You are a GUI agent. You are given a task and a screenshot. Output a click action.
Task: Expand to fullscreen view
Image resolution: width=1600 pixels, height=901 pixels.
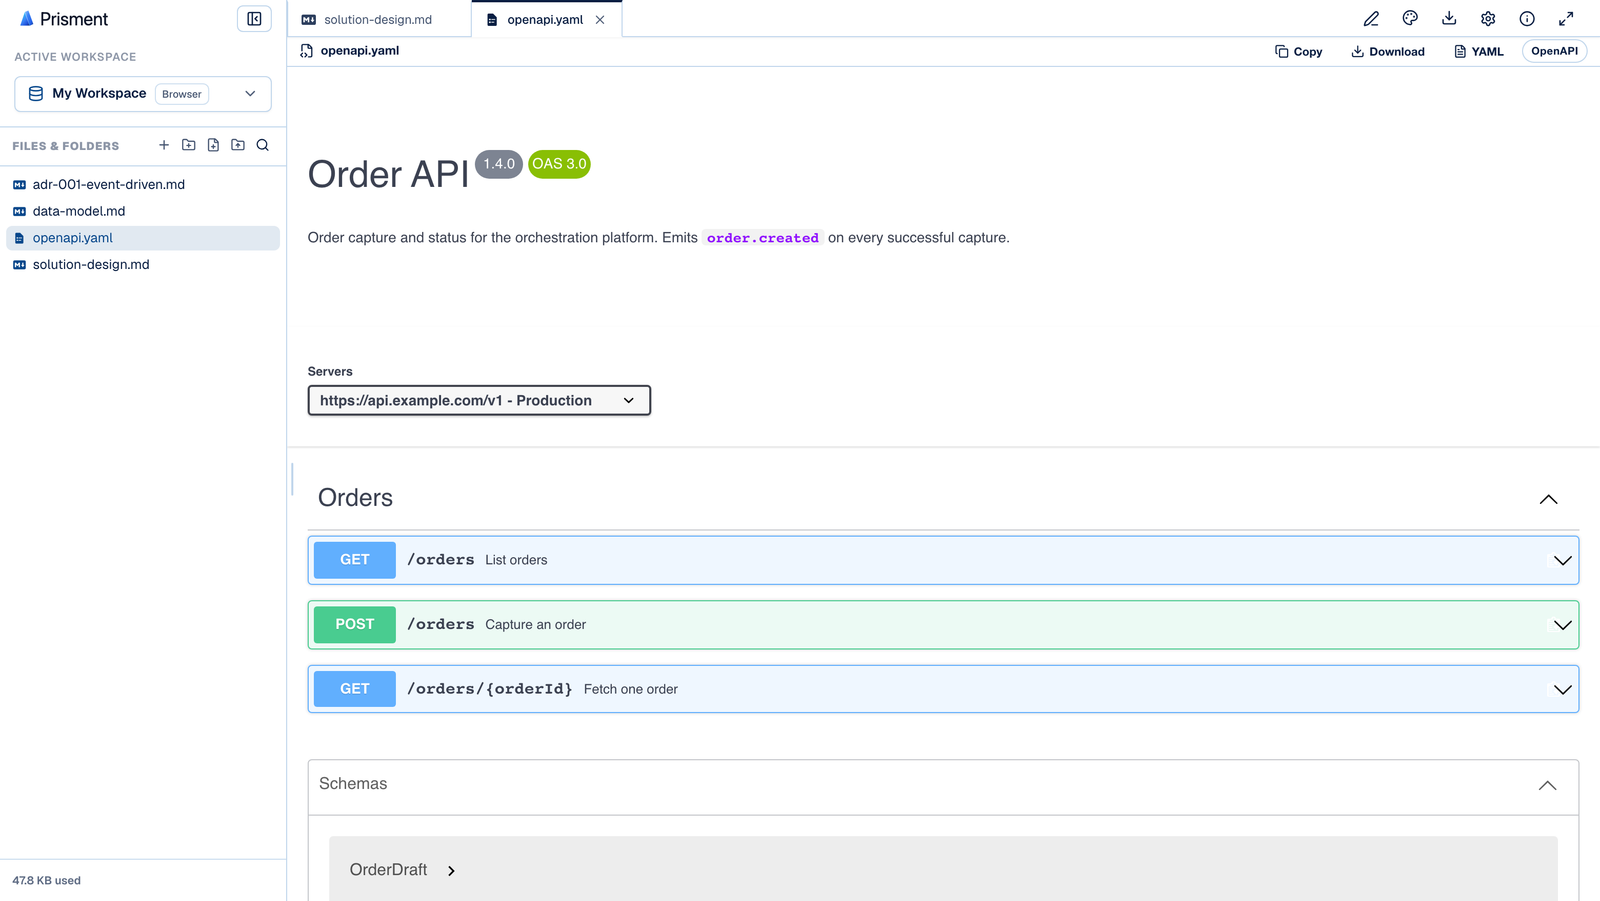click(1566, 19)
